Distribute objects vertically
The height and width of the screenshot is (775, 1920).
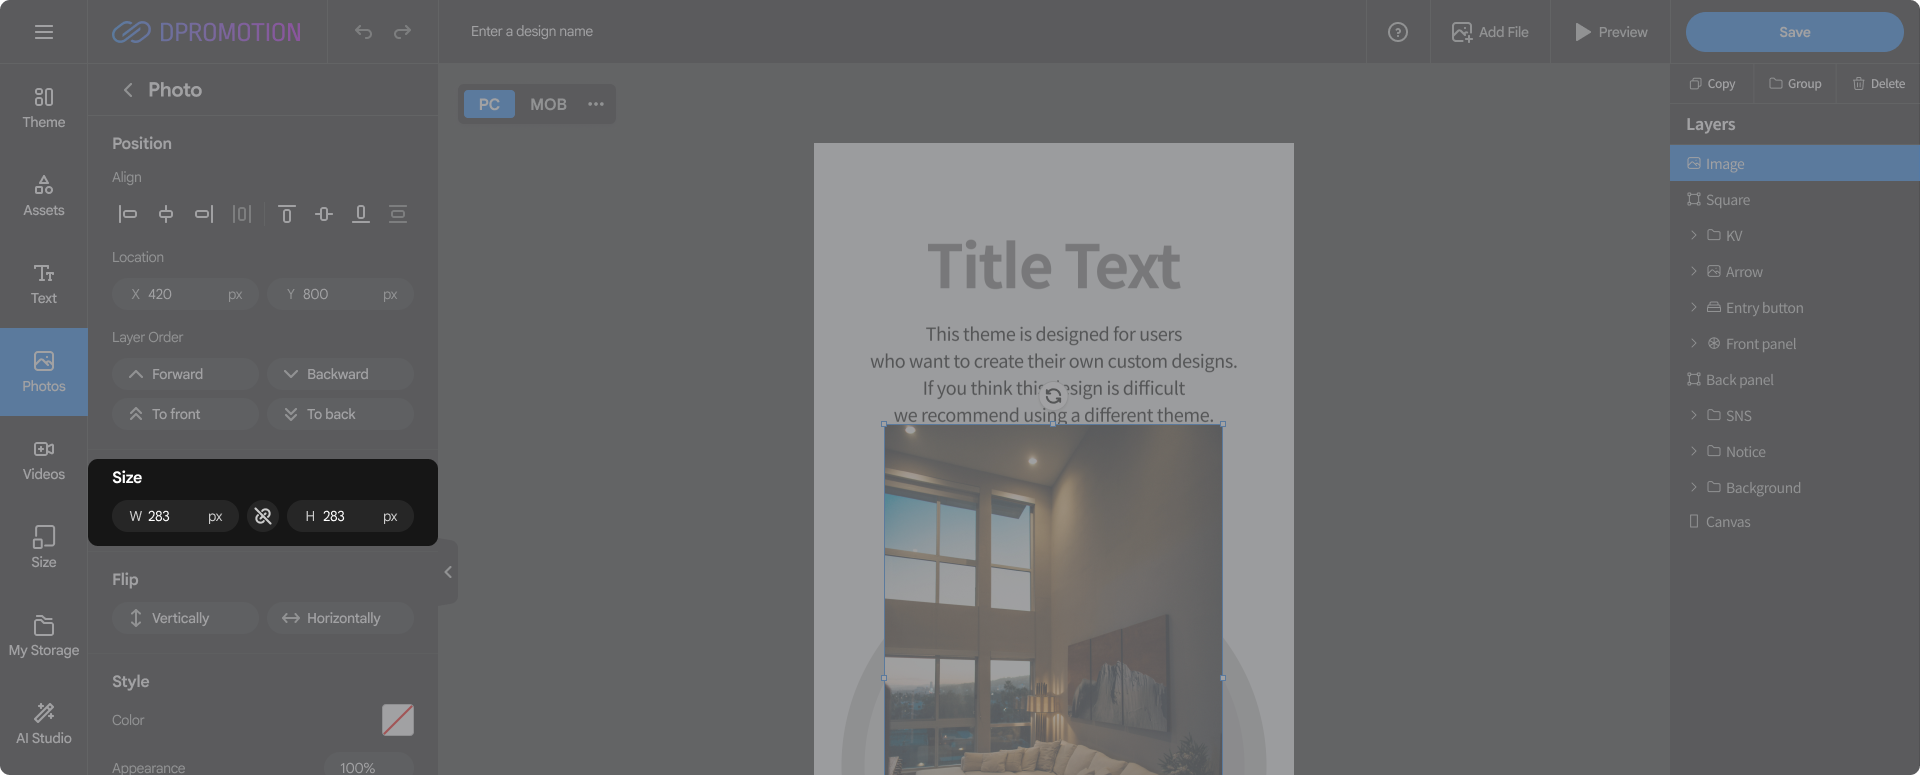[x=398, y=214]
